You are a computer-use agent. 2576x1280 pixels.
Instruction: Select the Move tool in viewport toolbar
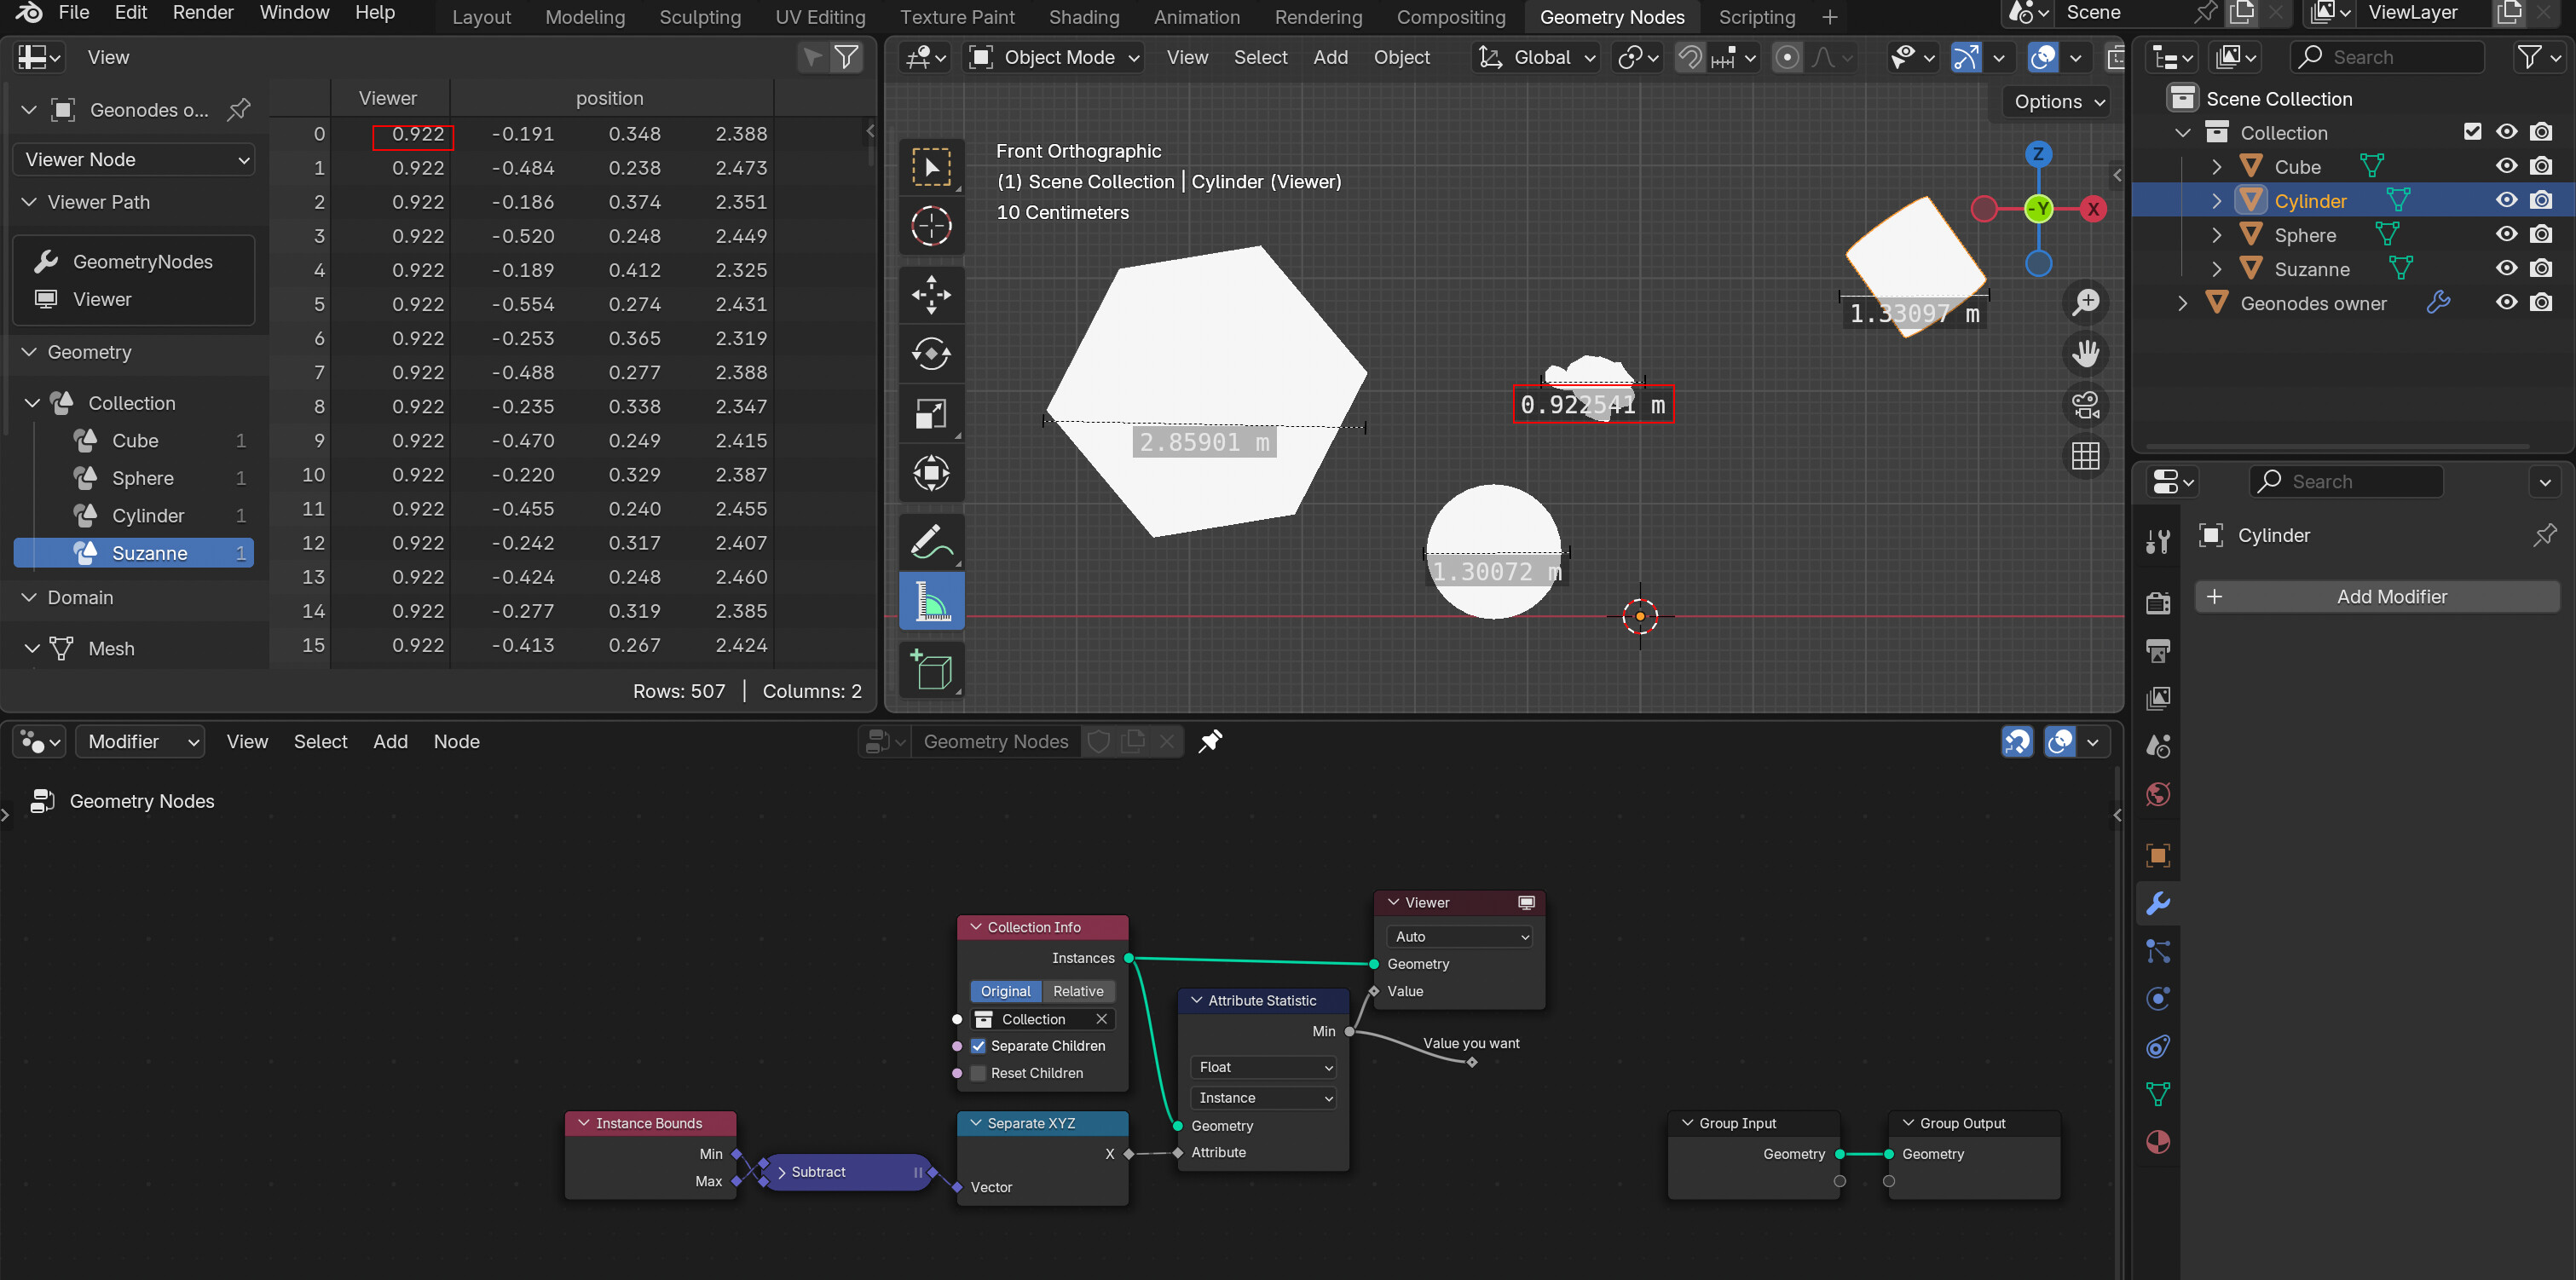click(x=931, y=295)
